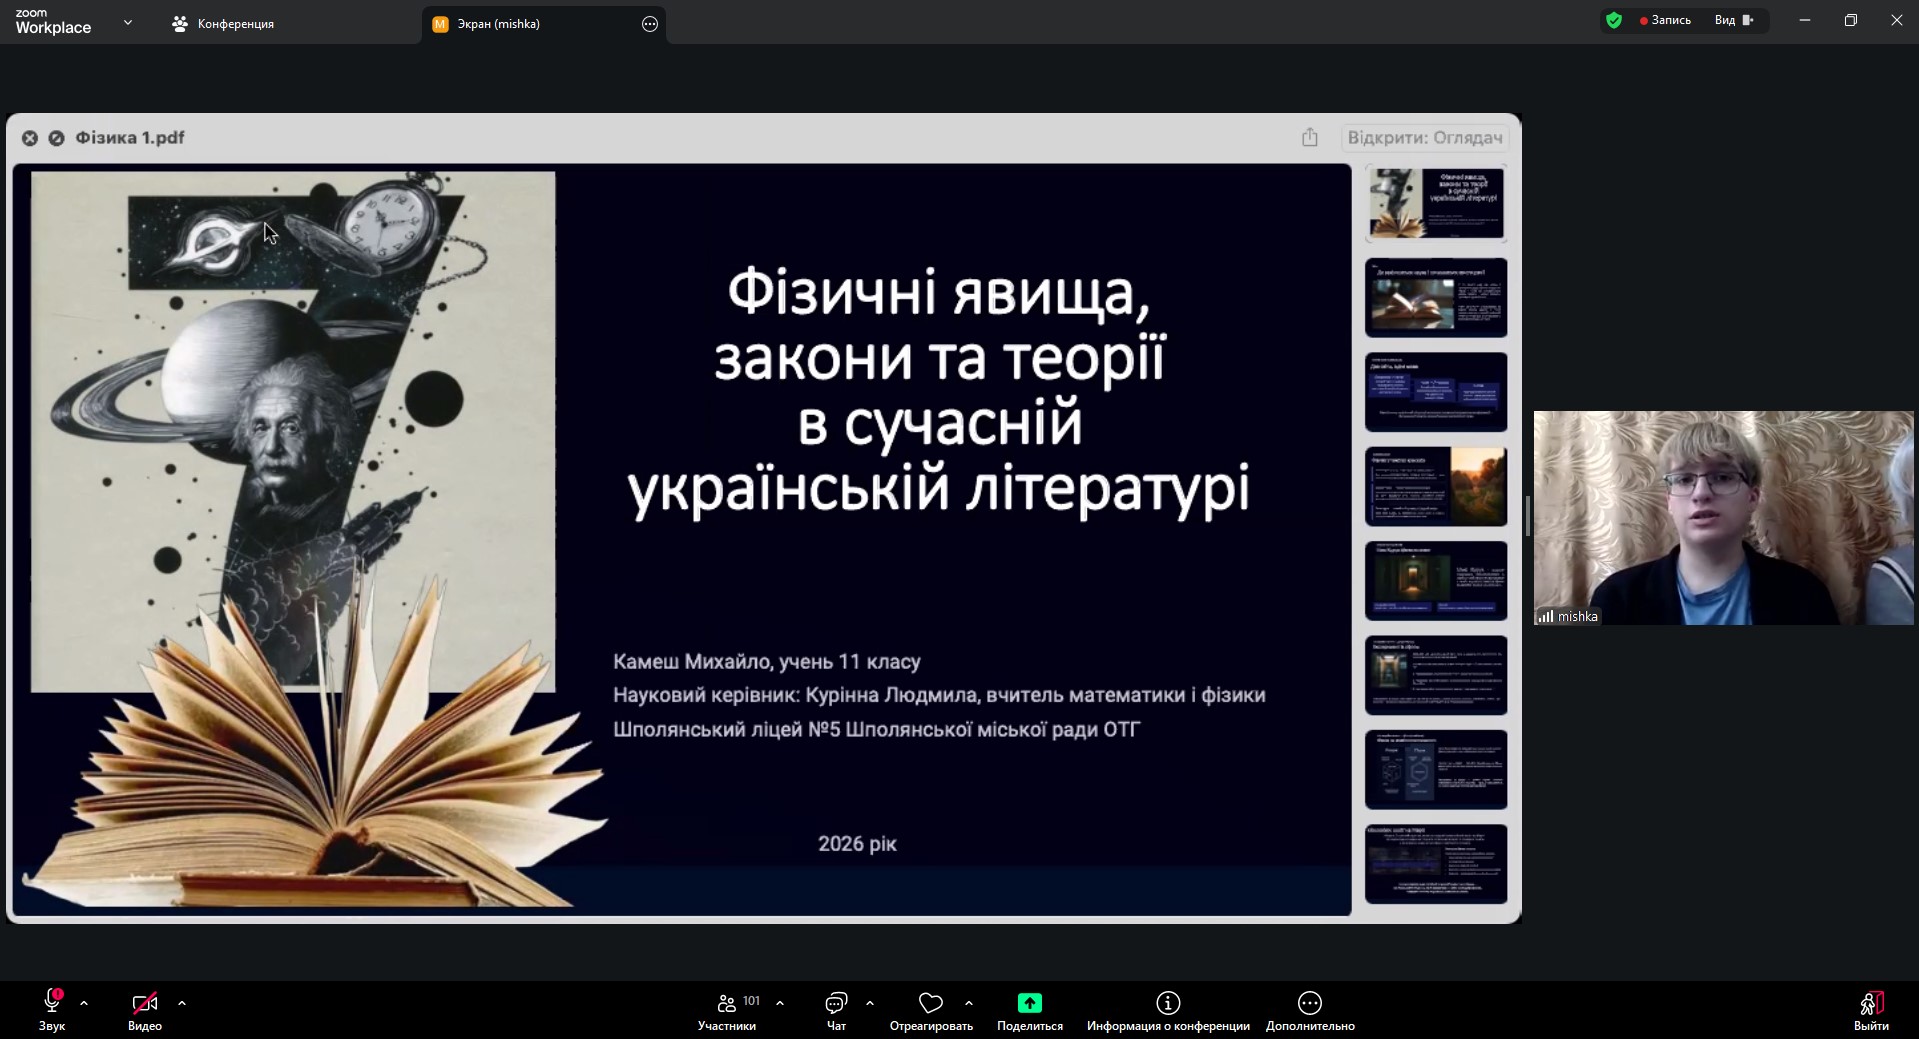
Task: Open ellipsis options on shared screen tab
Action: [x=650, y=24]
